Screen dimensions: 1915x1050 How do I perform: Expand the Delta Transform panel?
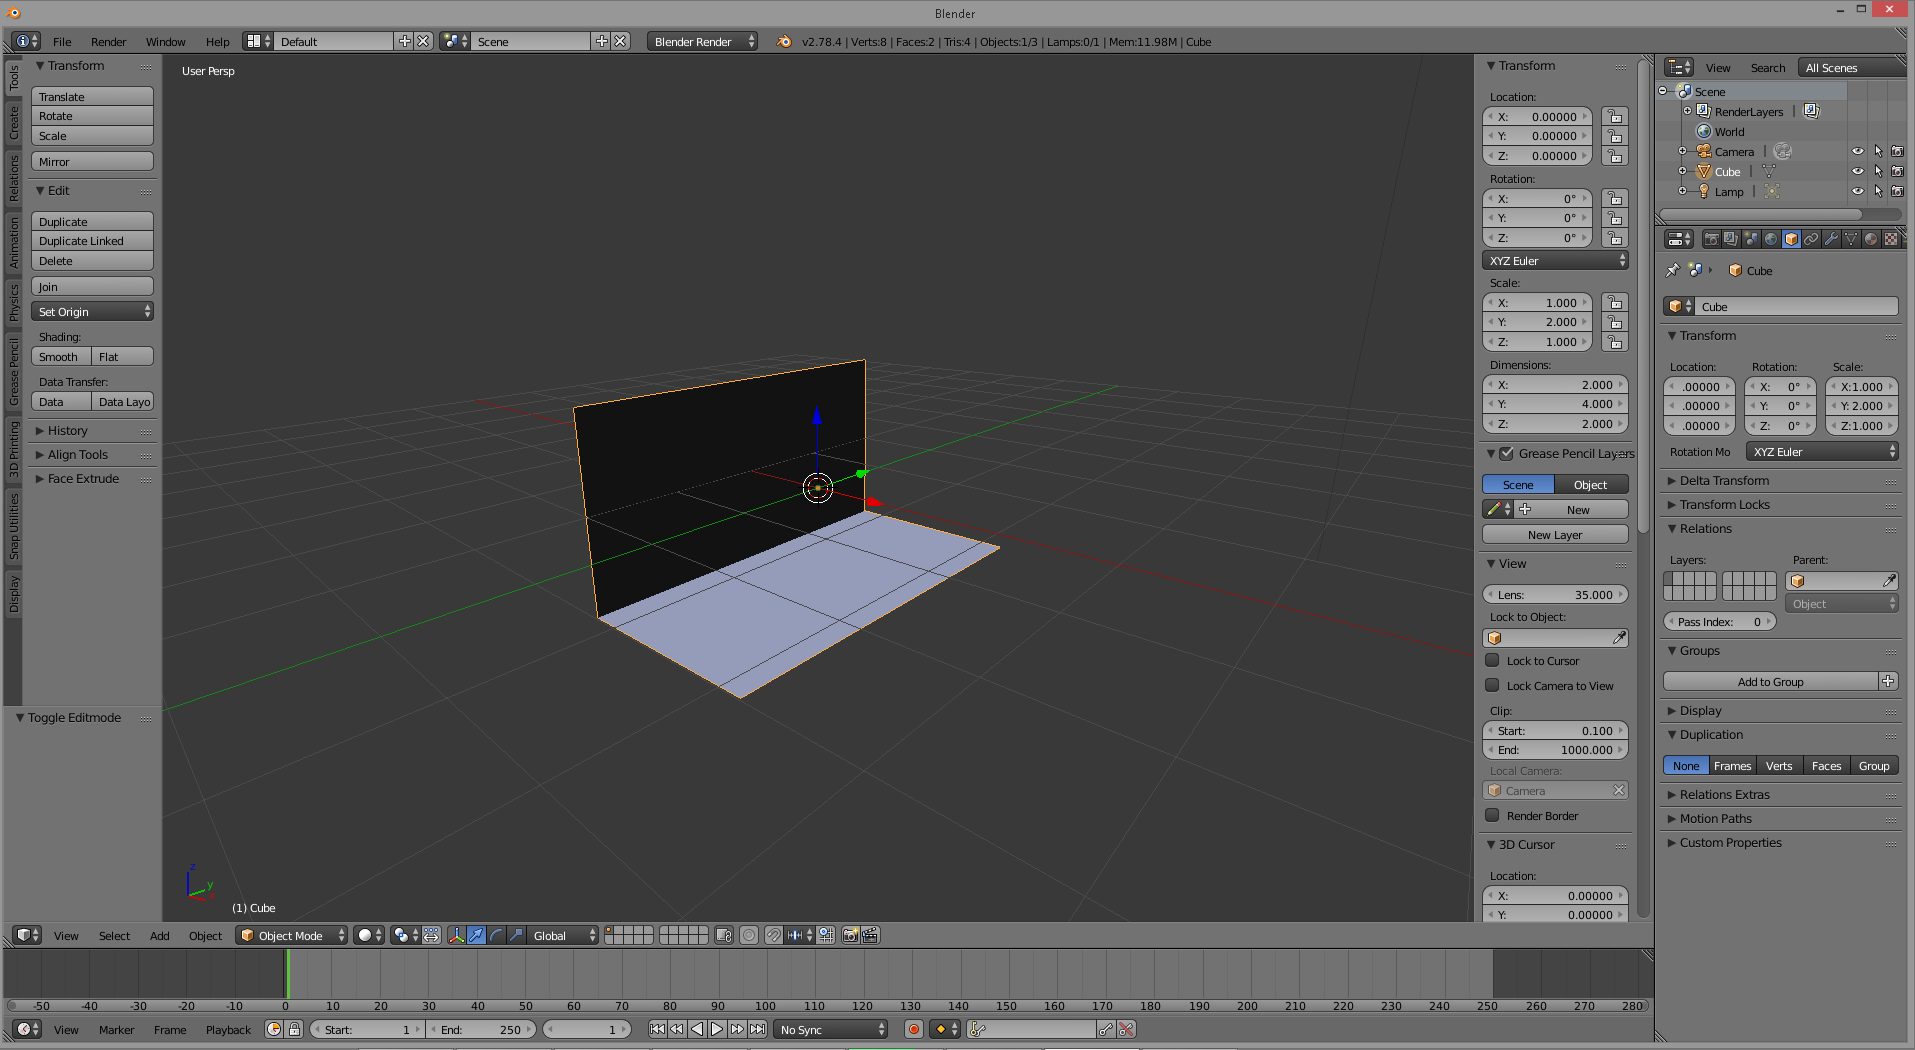click(1724, 481)
